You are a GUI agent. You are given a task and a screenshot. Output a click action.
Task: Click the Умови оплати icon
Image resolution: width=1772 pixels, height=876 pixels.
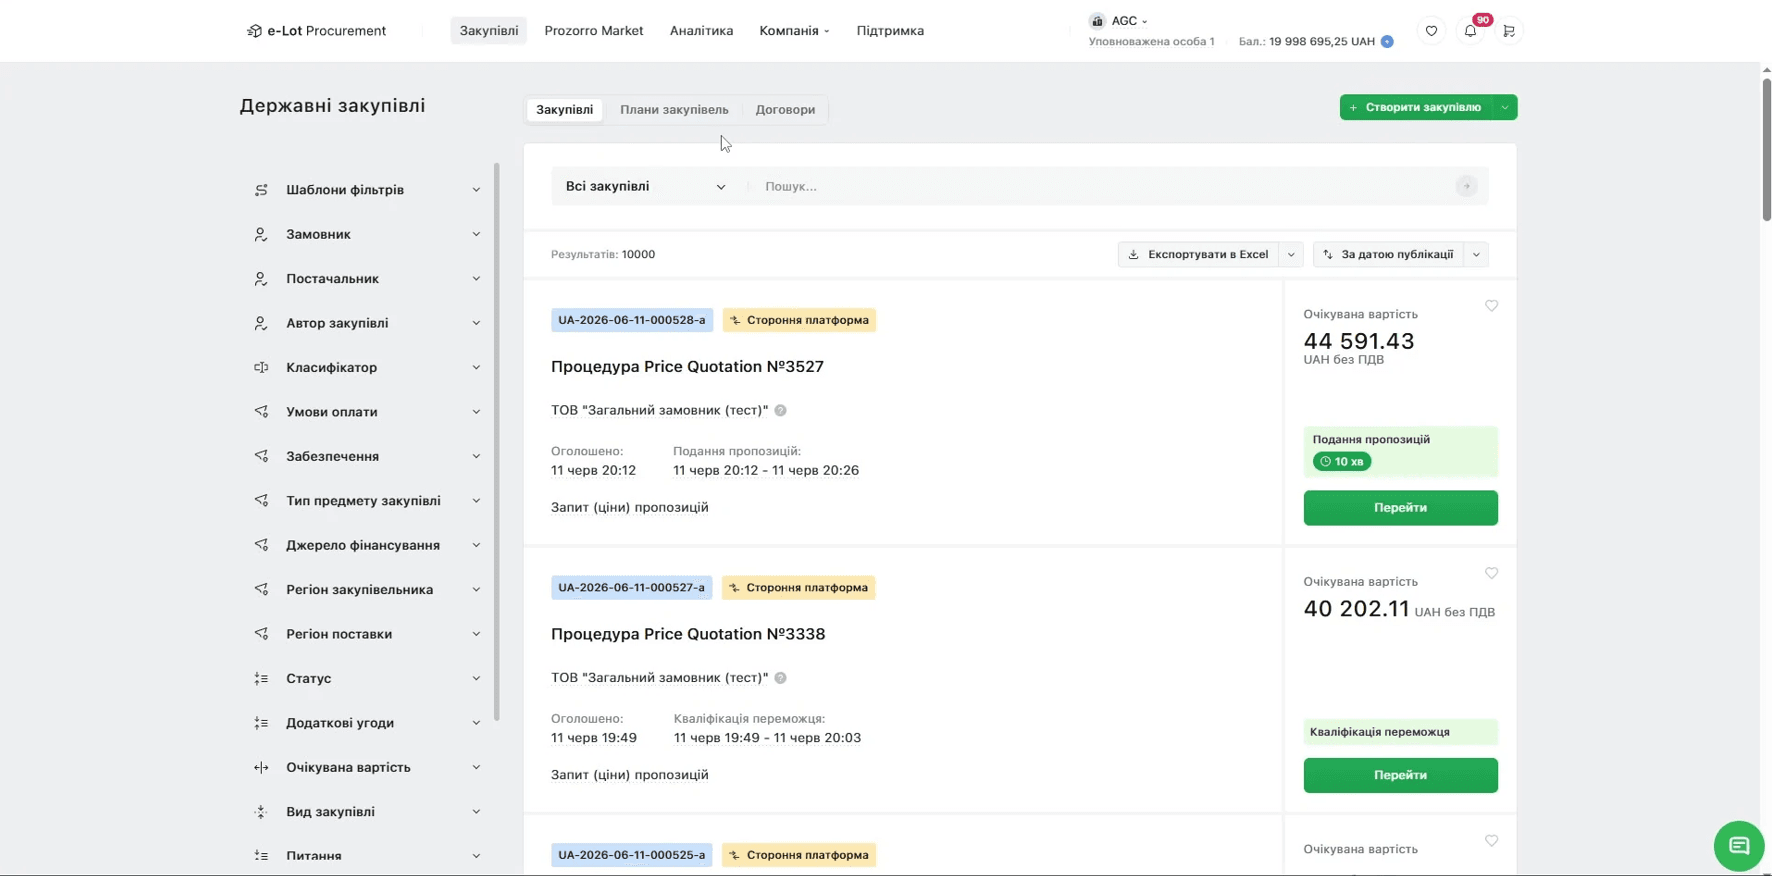[x=261, y=412]
